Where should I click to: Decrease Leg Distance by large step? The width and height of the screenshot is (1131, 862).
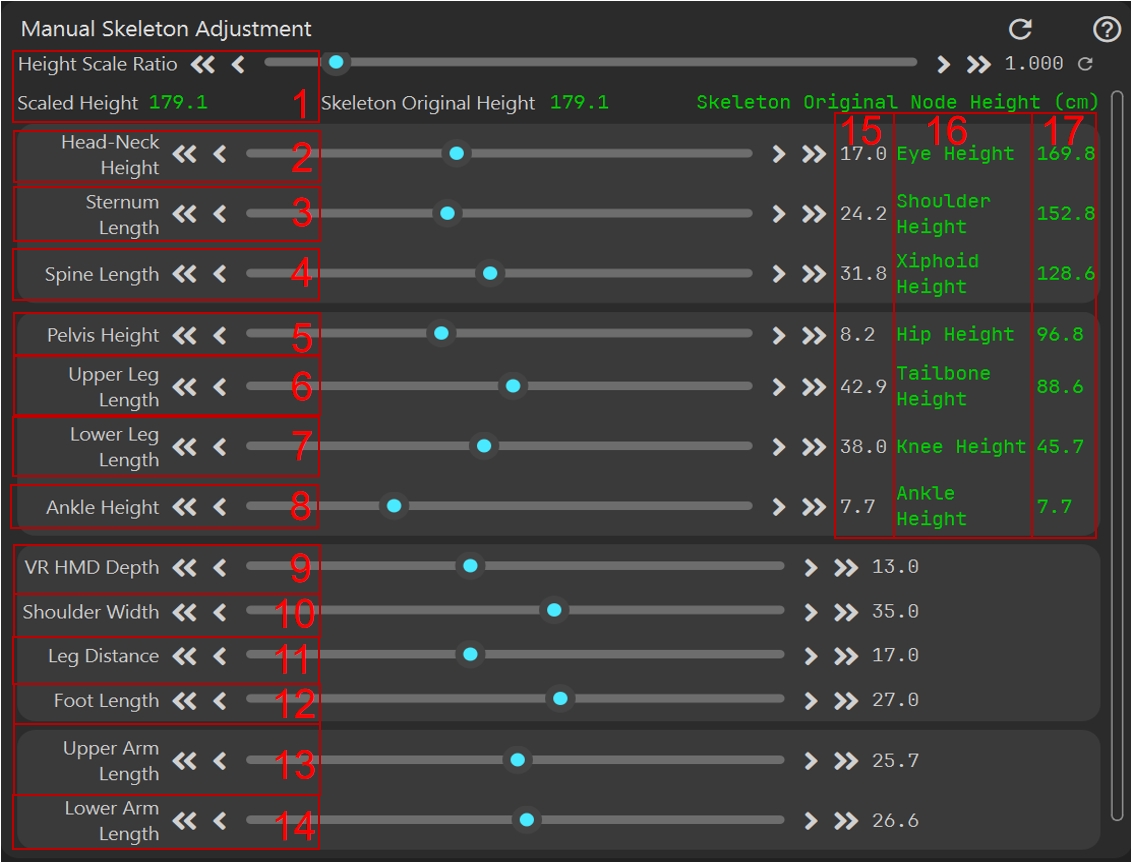click(x=185, y=656)
